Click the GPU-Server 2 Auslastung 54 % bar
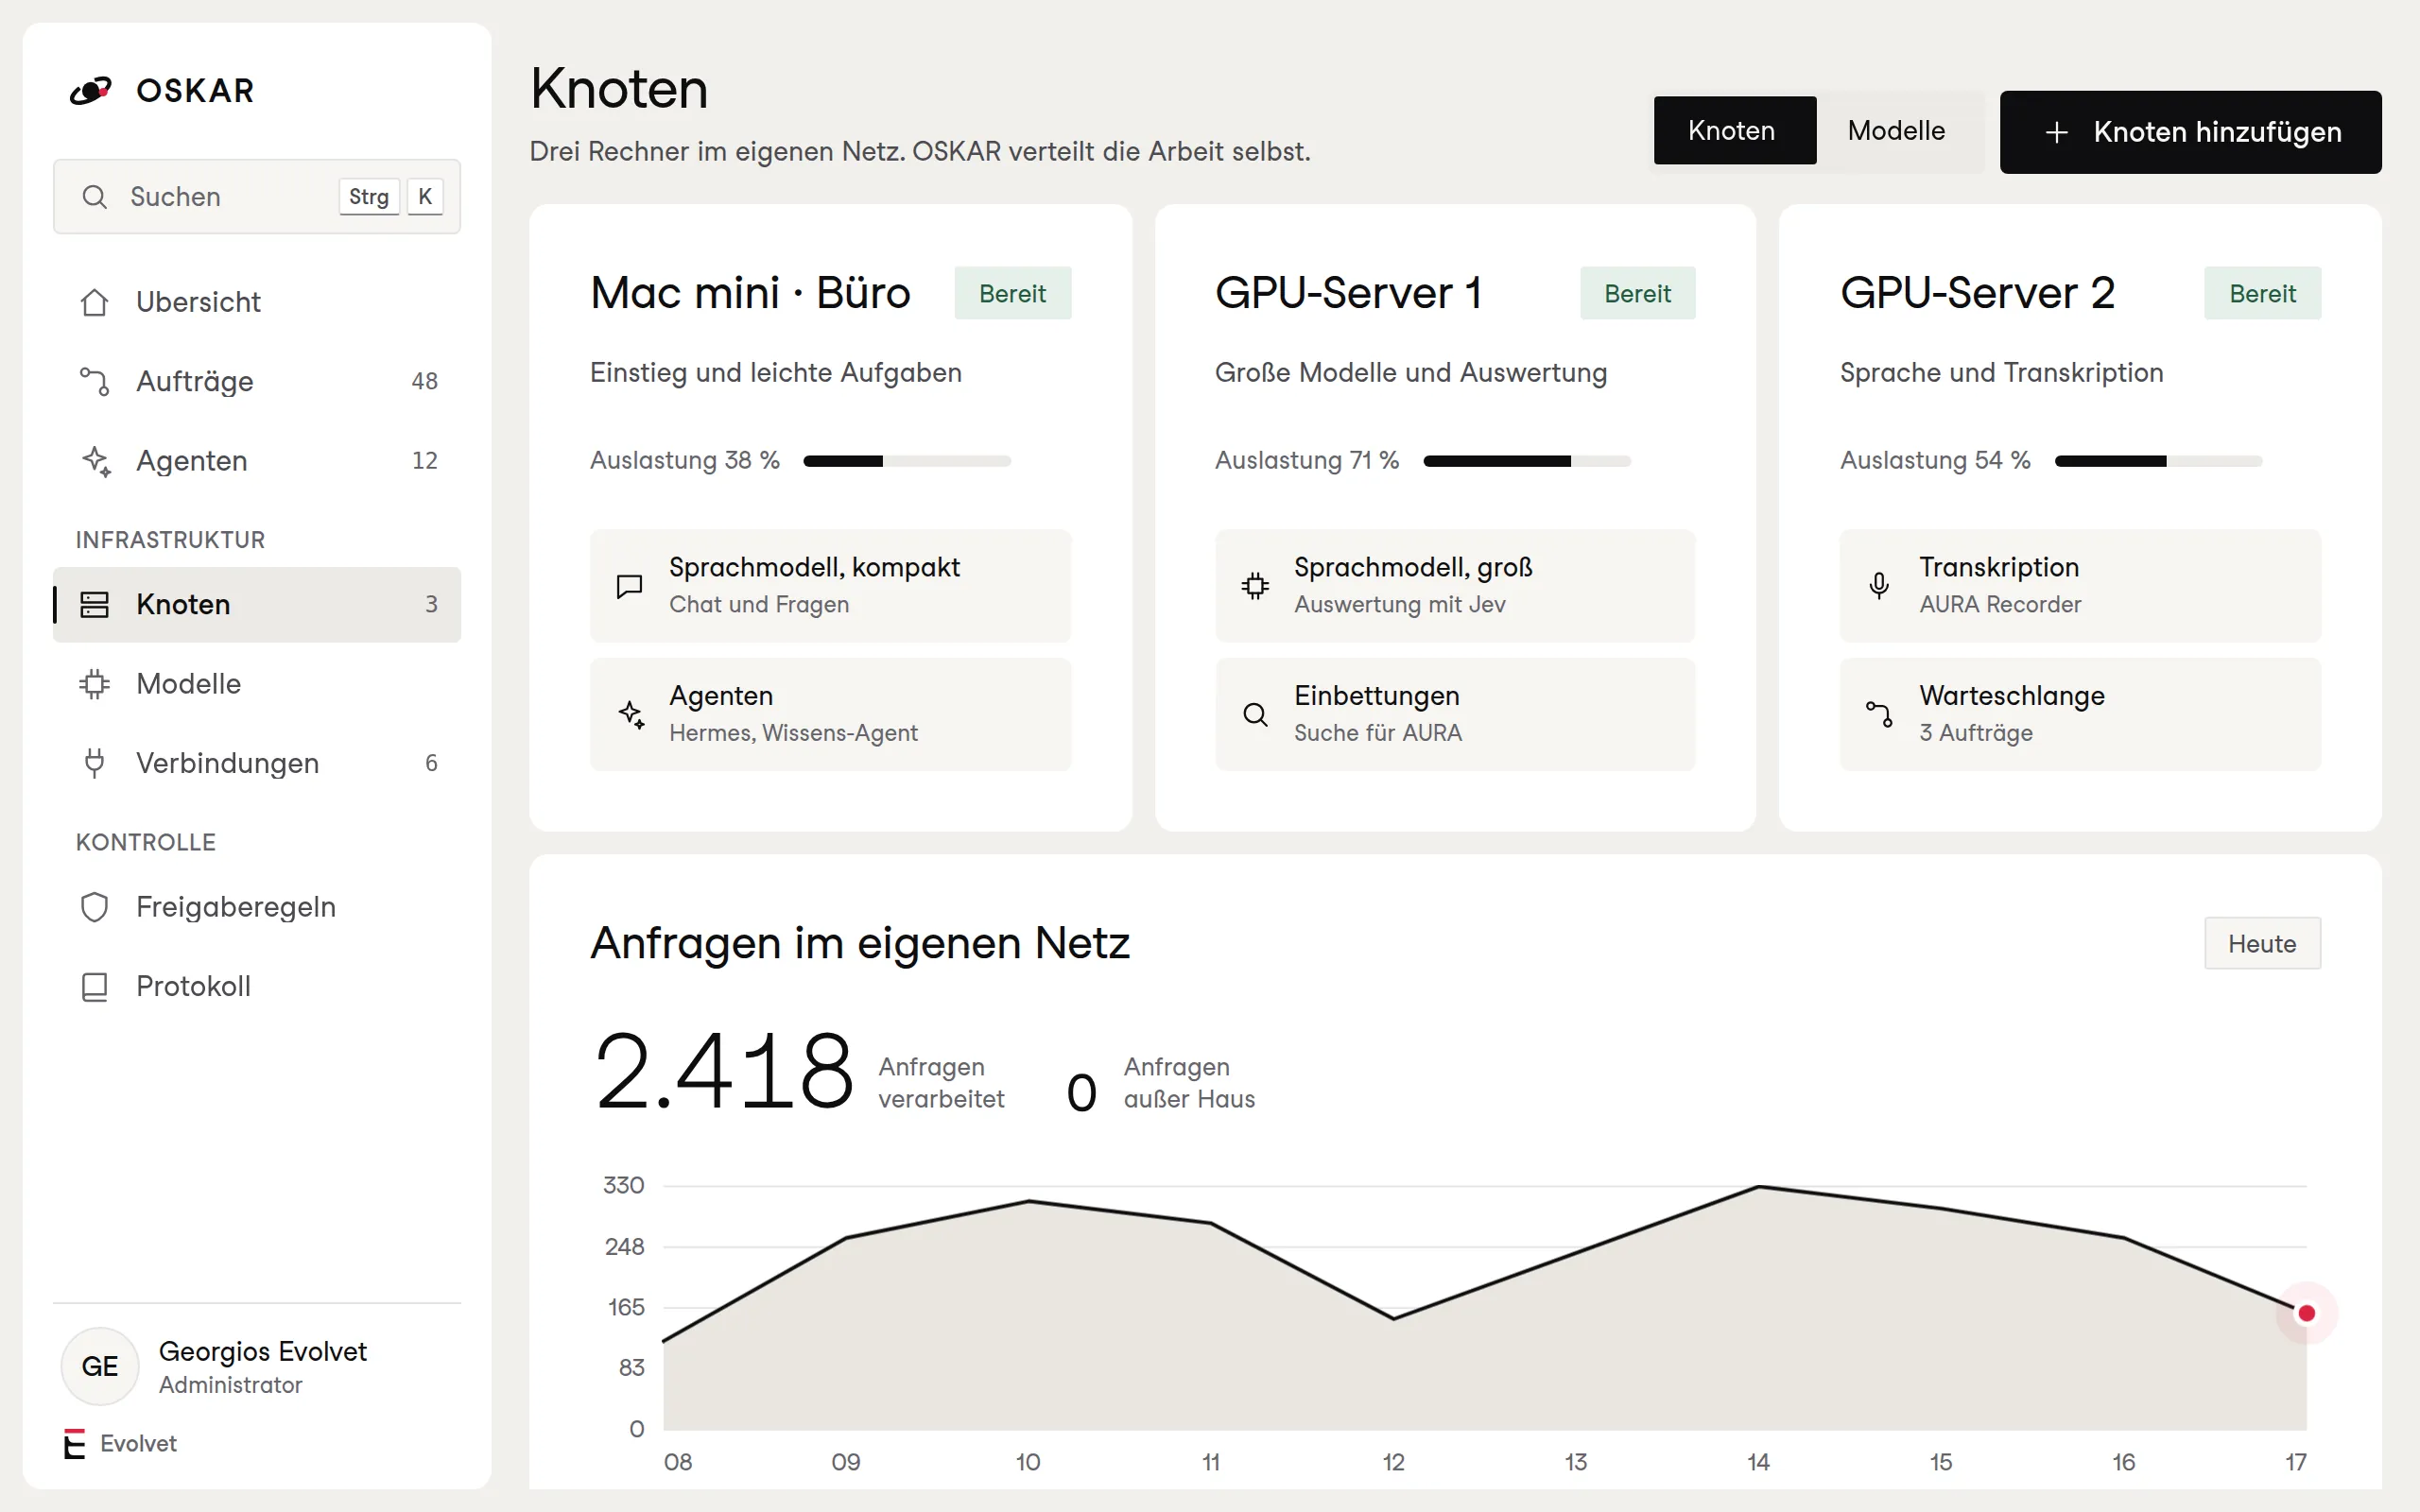2420x1512 pixels. [x=2158, y=461]
